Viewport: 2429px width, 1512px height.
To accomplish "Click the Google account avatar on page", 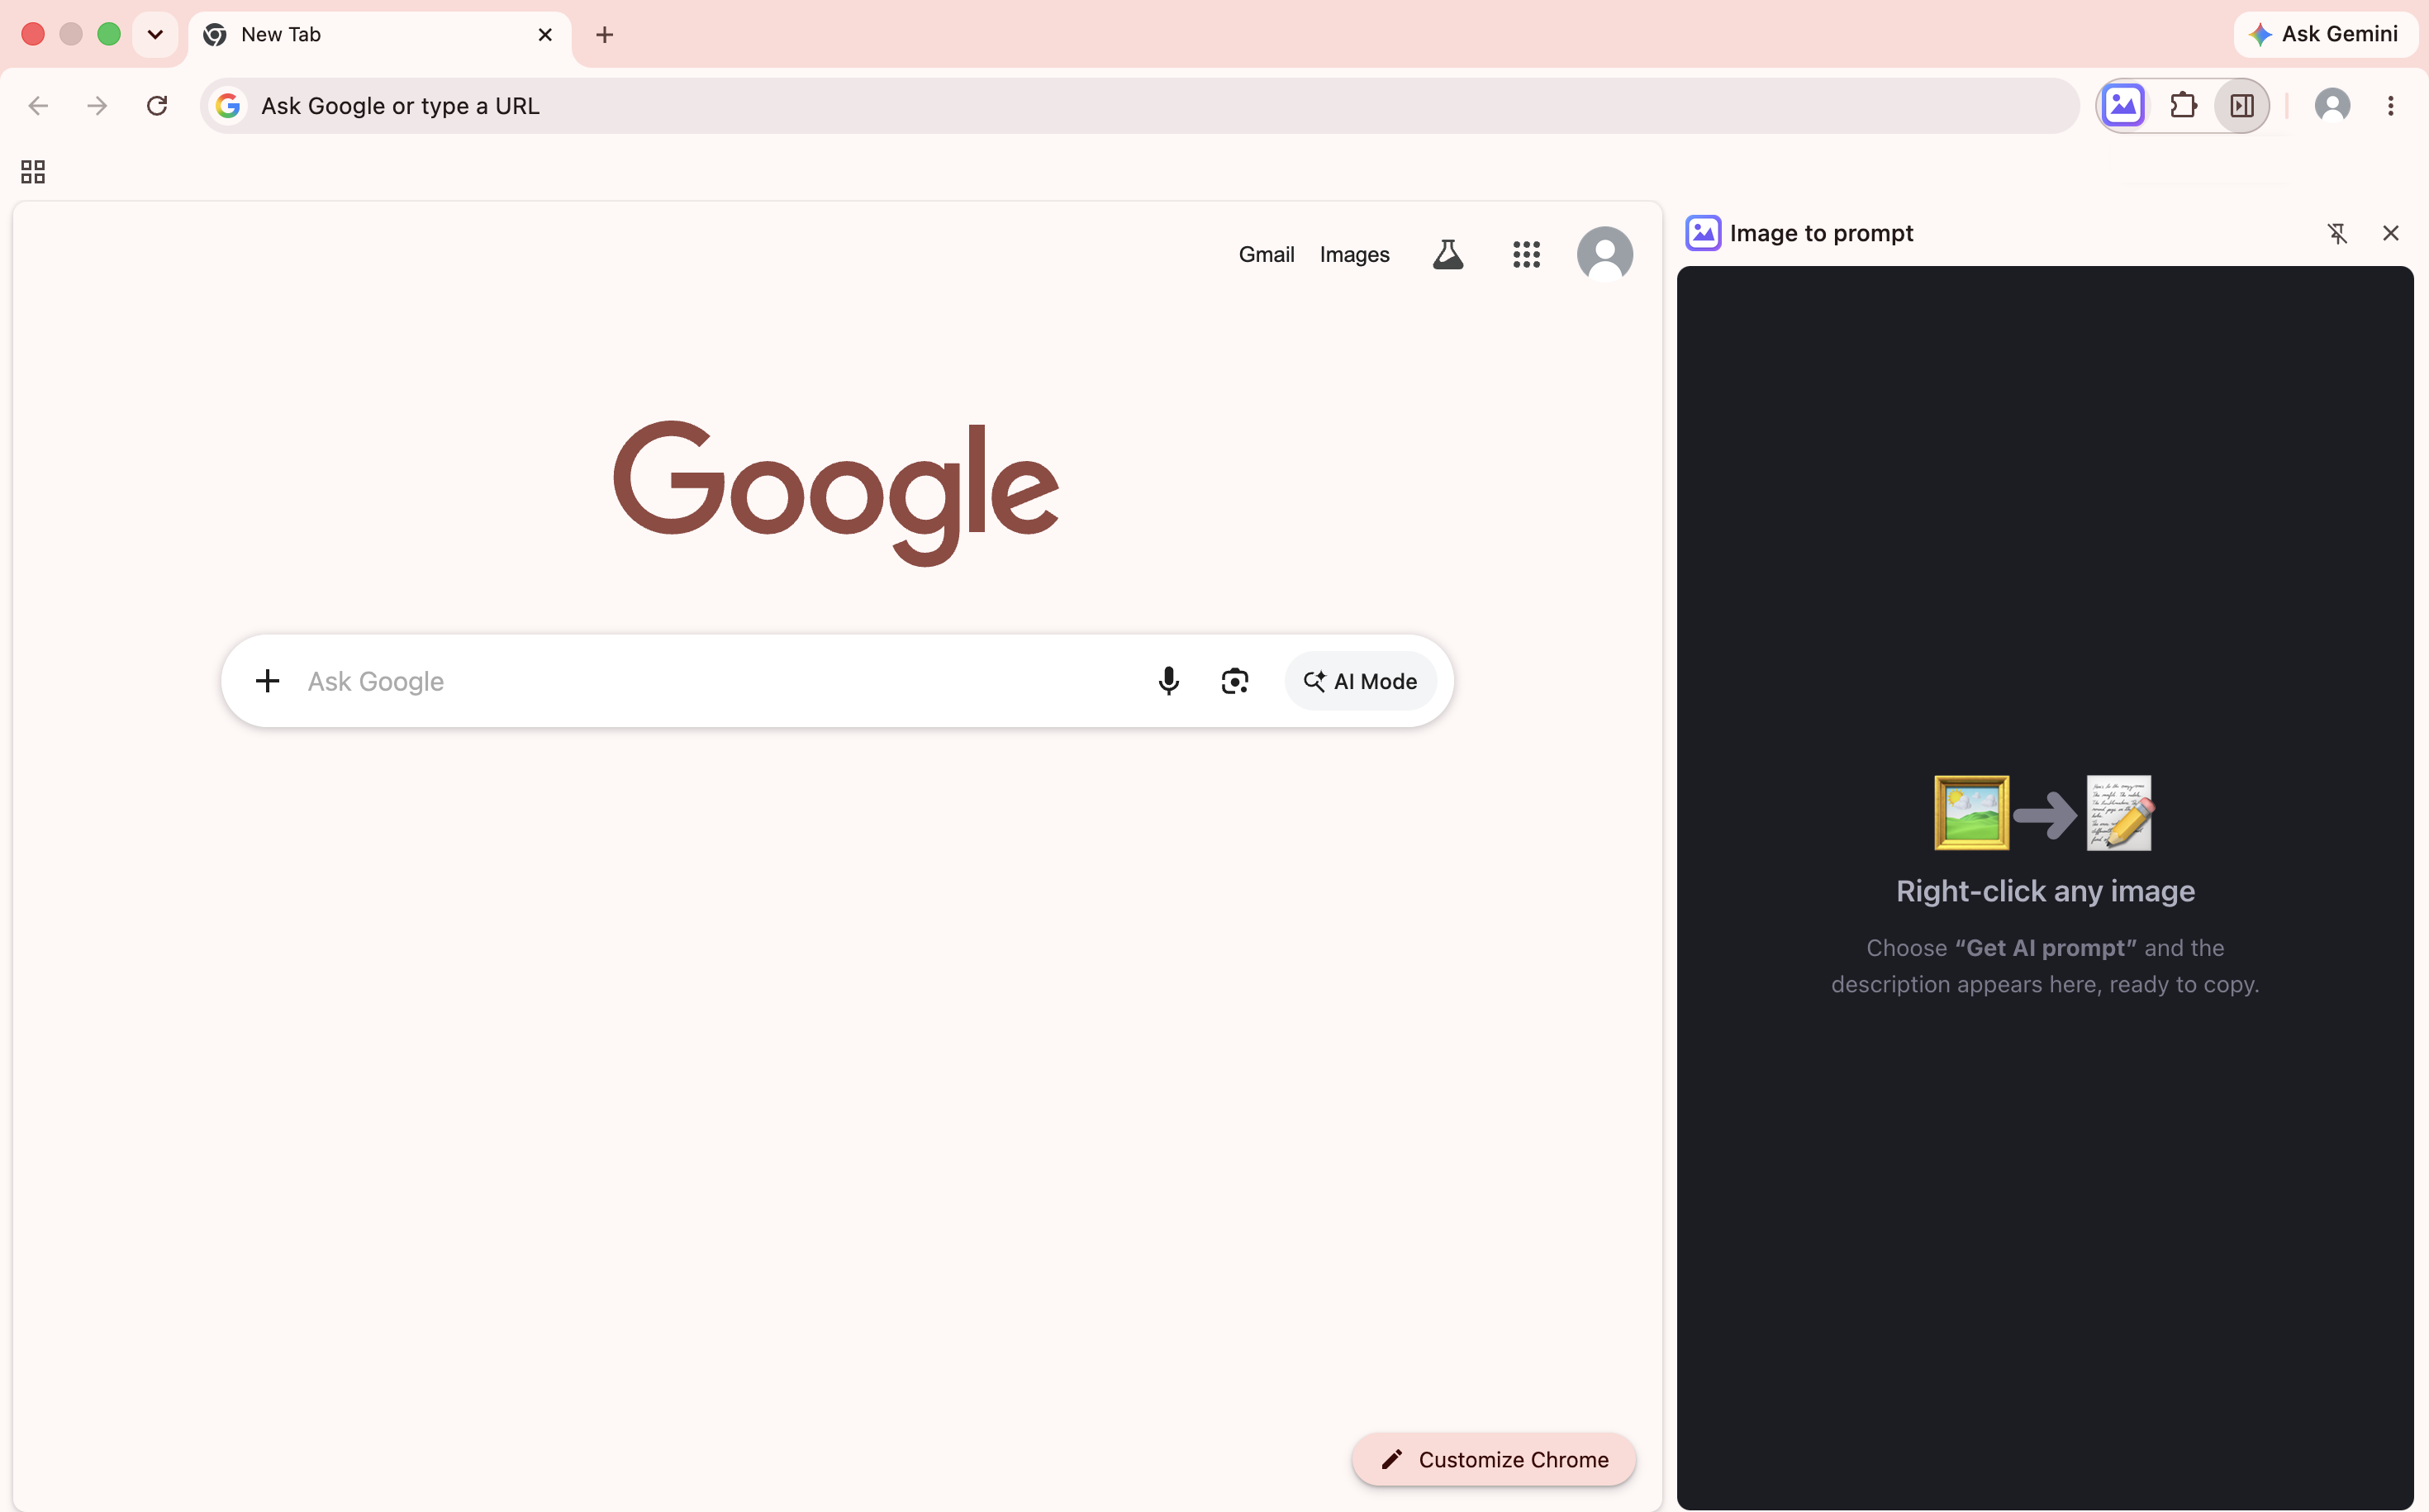I will (1604, 254).
